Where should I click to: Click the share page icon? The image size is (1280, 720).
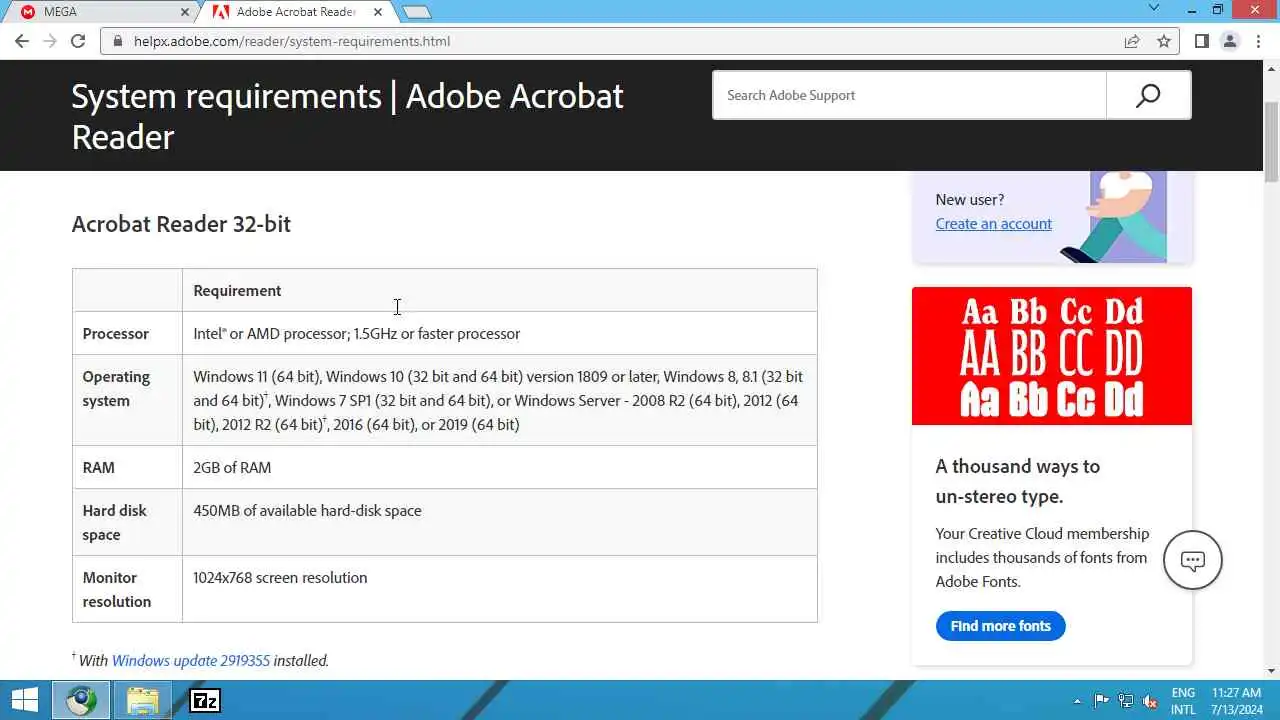pos(1132,41)
